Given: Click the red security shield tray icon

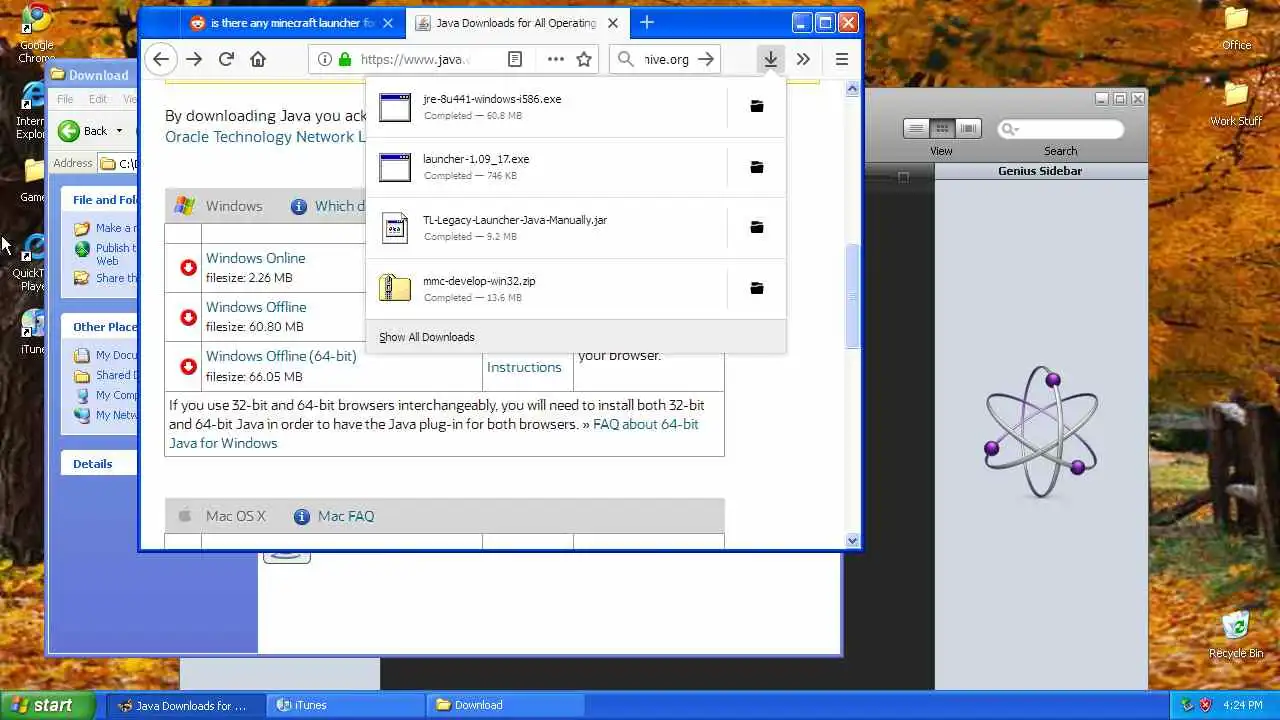Looking at the screenshot, I should click(x=1205, y=705).
